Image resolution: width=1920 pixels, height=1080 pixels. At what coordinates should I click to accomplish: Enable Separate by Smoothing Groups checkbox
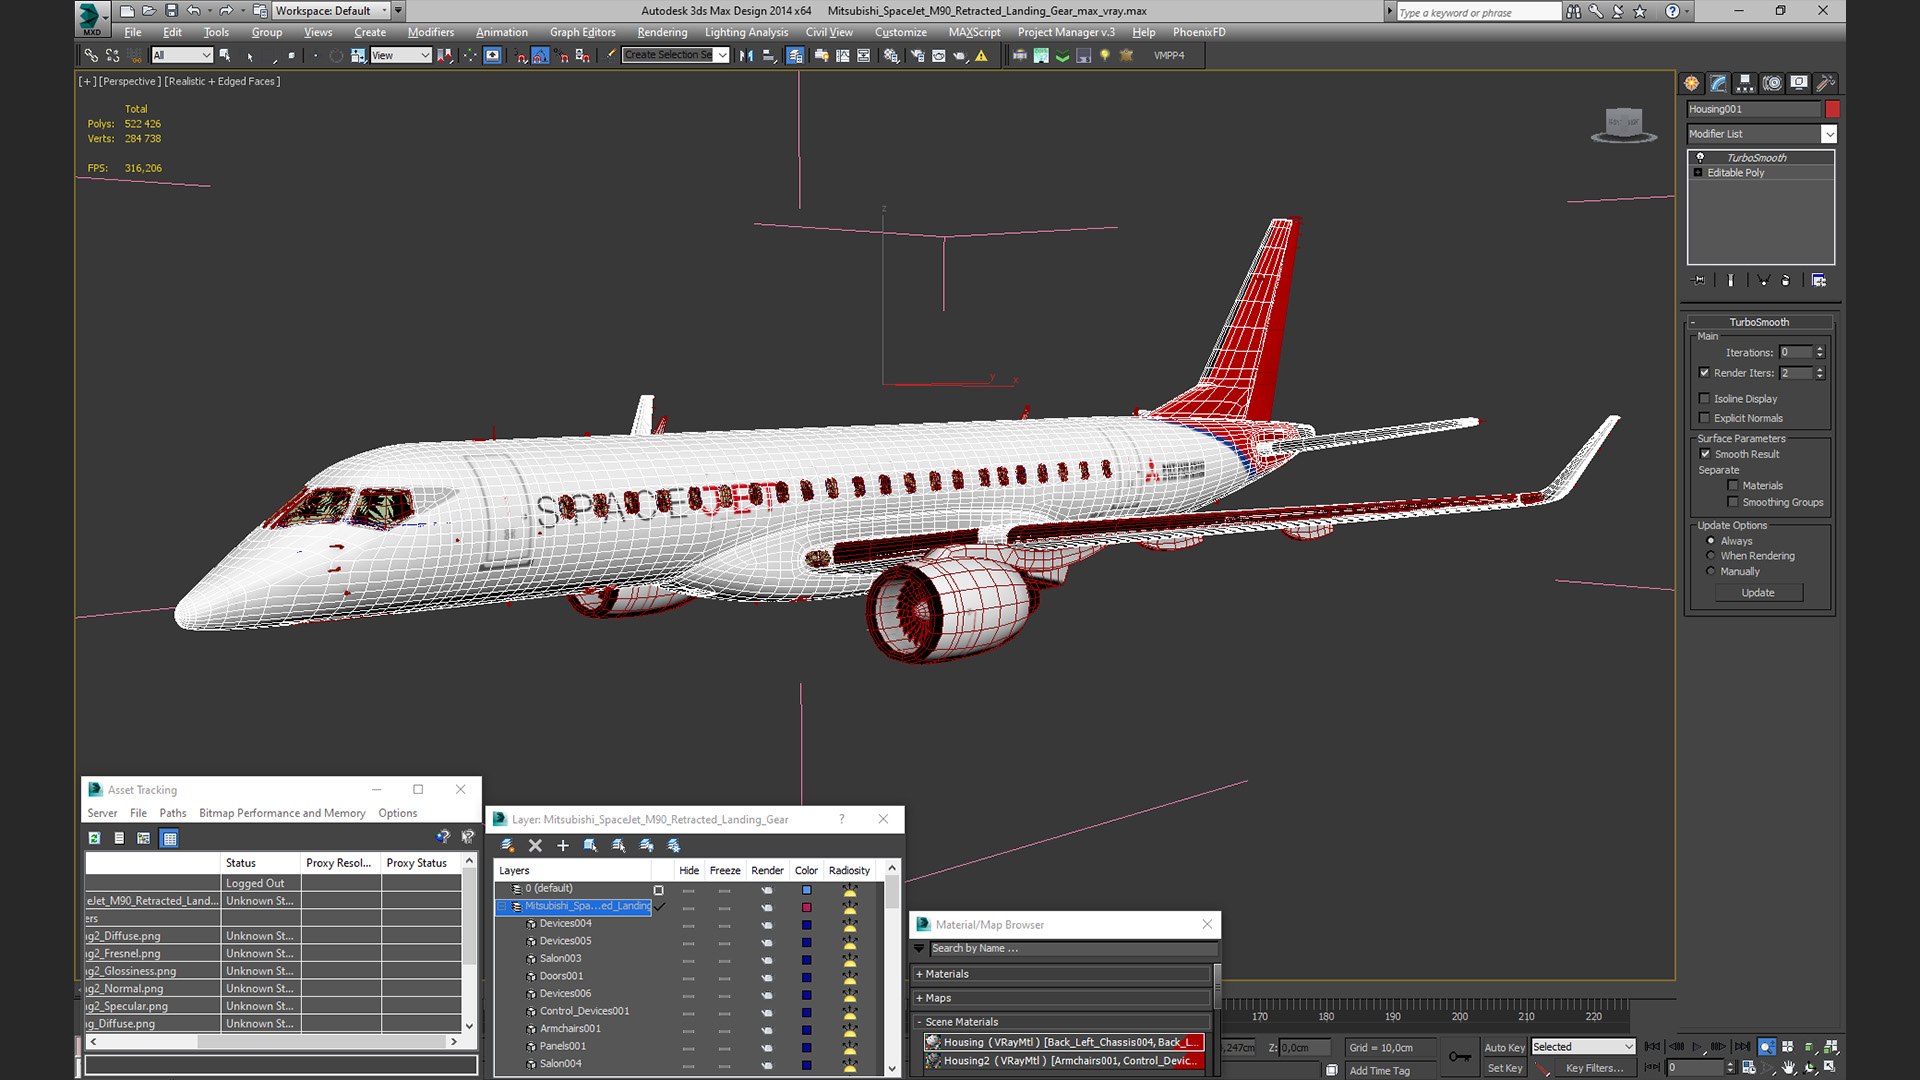(1732, 502)
